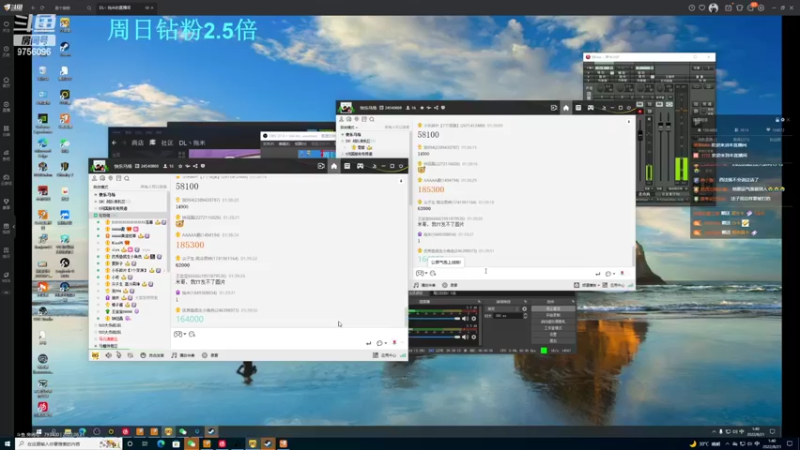Click the leftmost fader in the mixer window
Image resolution: width=800 pixels, height=450 pixels.
pos(641,135)
